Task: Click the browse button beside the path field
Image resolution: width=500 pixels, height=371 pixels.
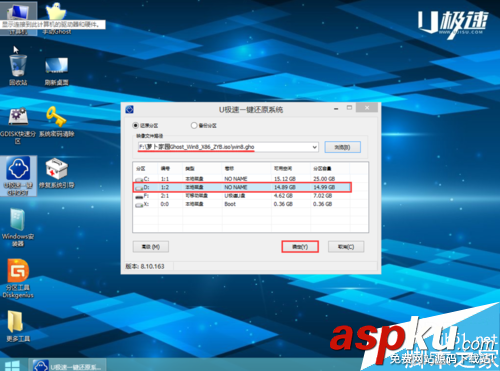Action: [x=342, y=147]
